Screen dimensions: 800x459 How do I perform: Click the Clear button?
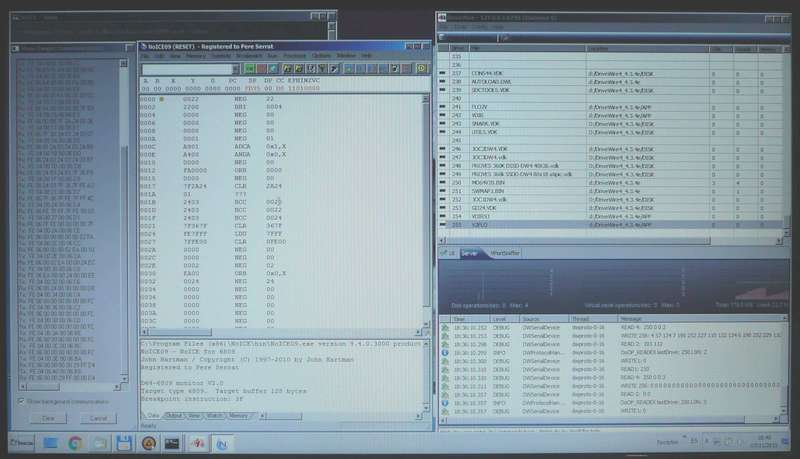tap(48, 417)
